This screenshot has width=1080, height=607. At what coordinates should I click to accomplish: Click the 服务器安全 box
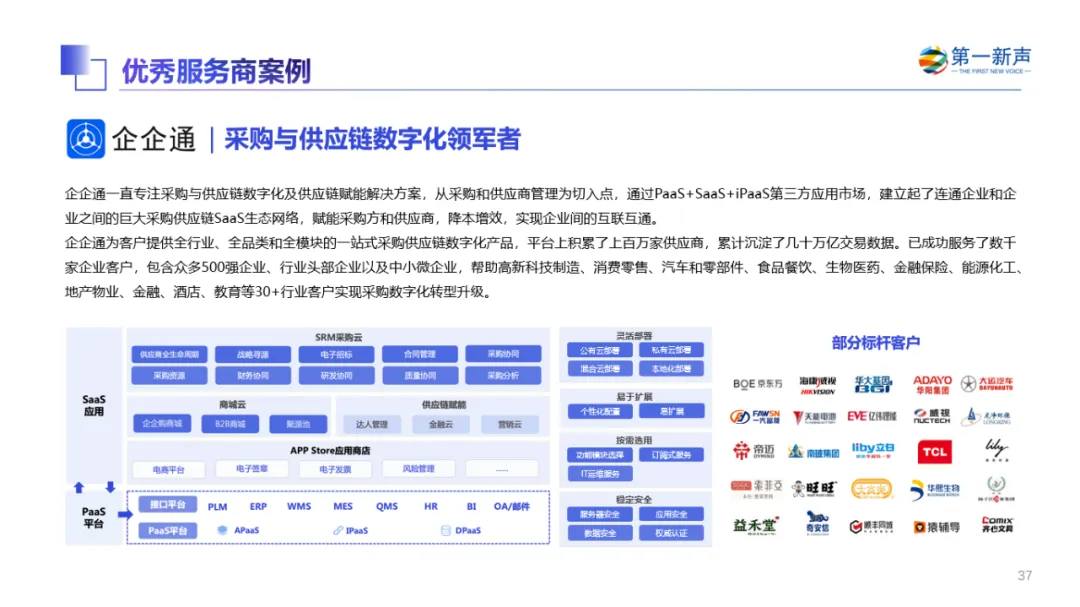click(x=600, y=515)
